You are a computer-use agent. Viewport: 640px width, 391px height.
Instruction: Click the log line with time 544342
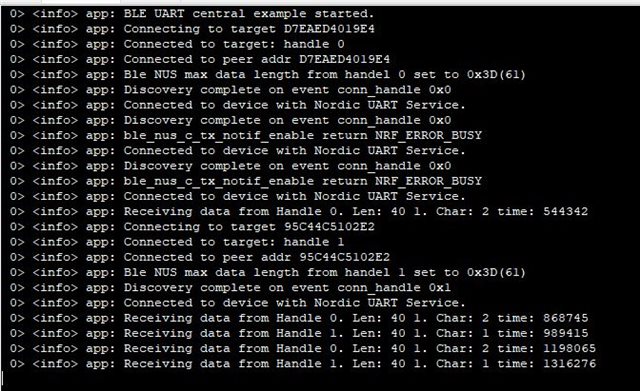pos(298,211)
